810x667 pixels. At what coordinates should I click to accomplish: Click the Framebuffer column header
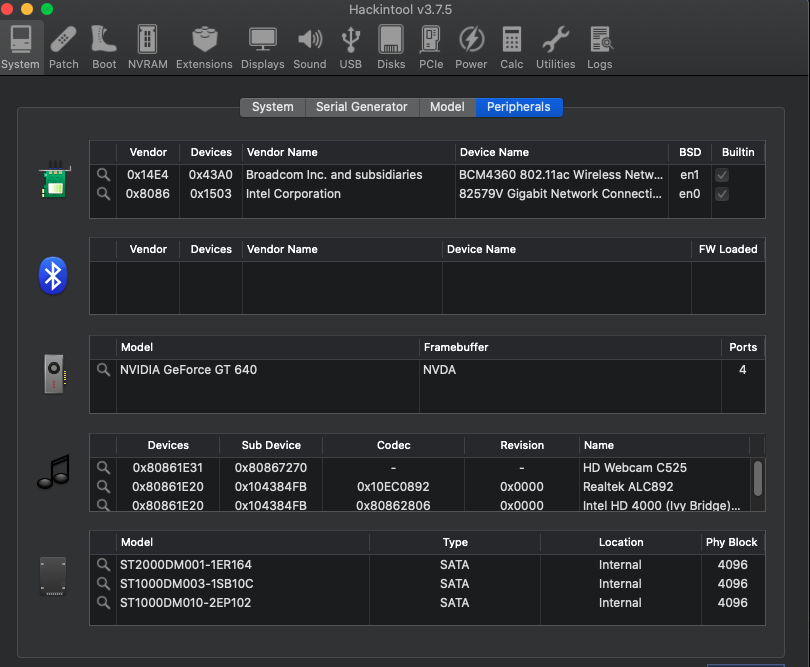[570, 347]
